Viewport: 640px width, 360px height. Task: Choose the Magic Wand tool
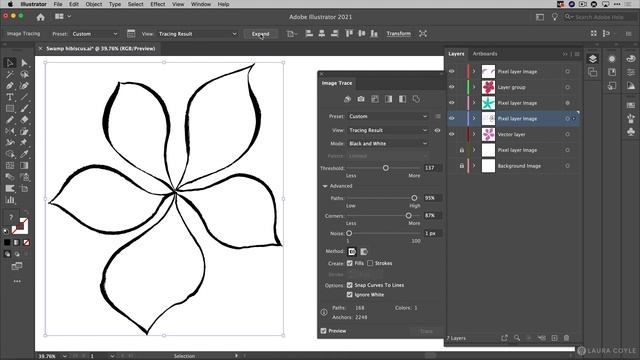pyautogui.click(x=10, y=74)
